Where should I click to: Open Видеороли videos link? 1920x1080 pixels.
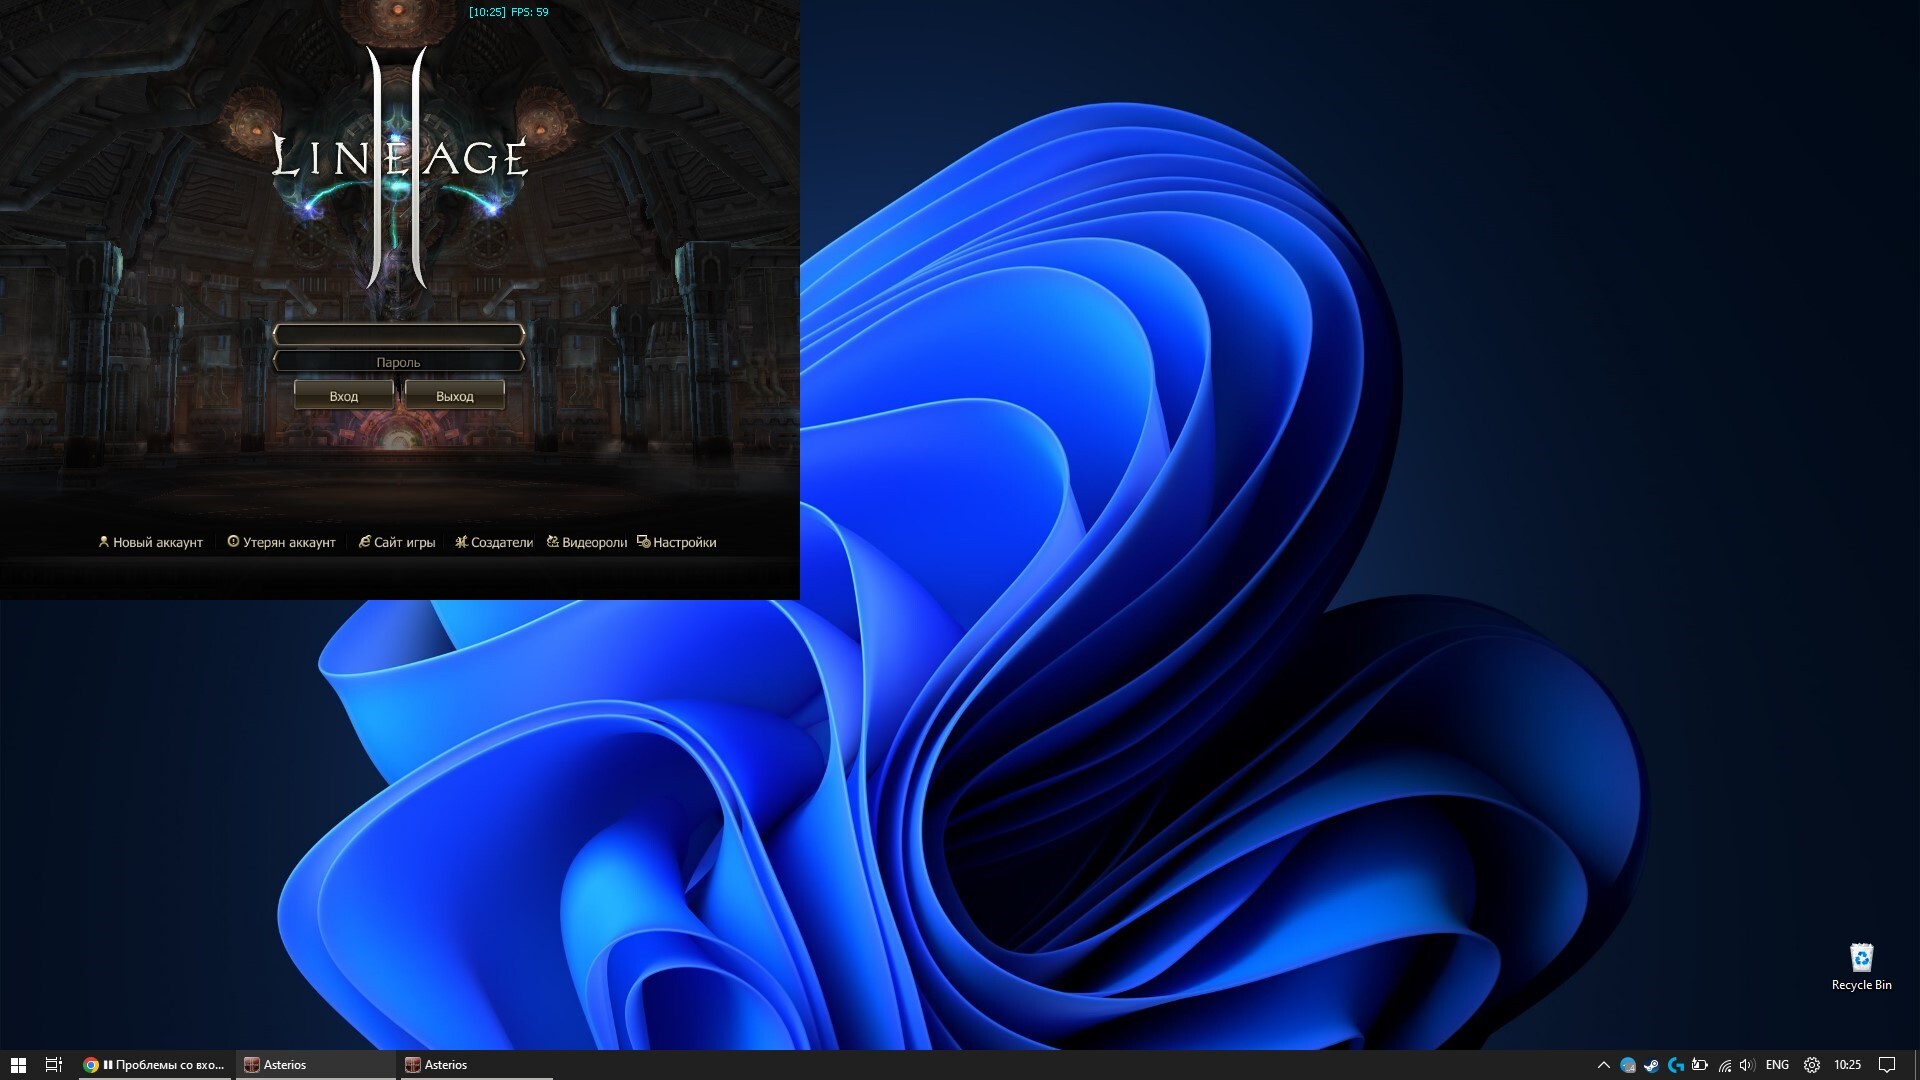coord(595,542)
